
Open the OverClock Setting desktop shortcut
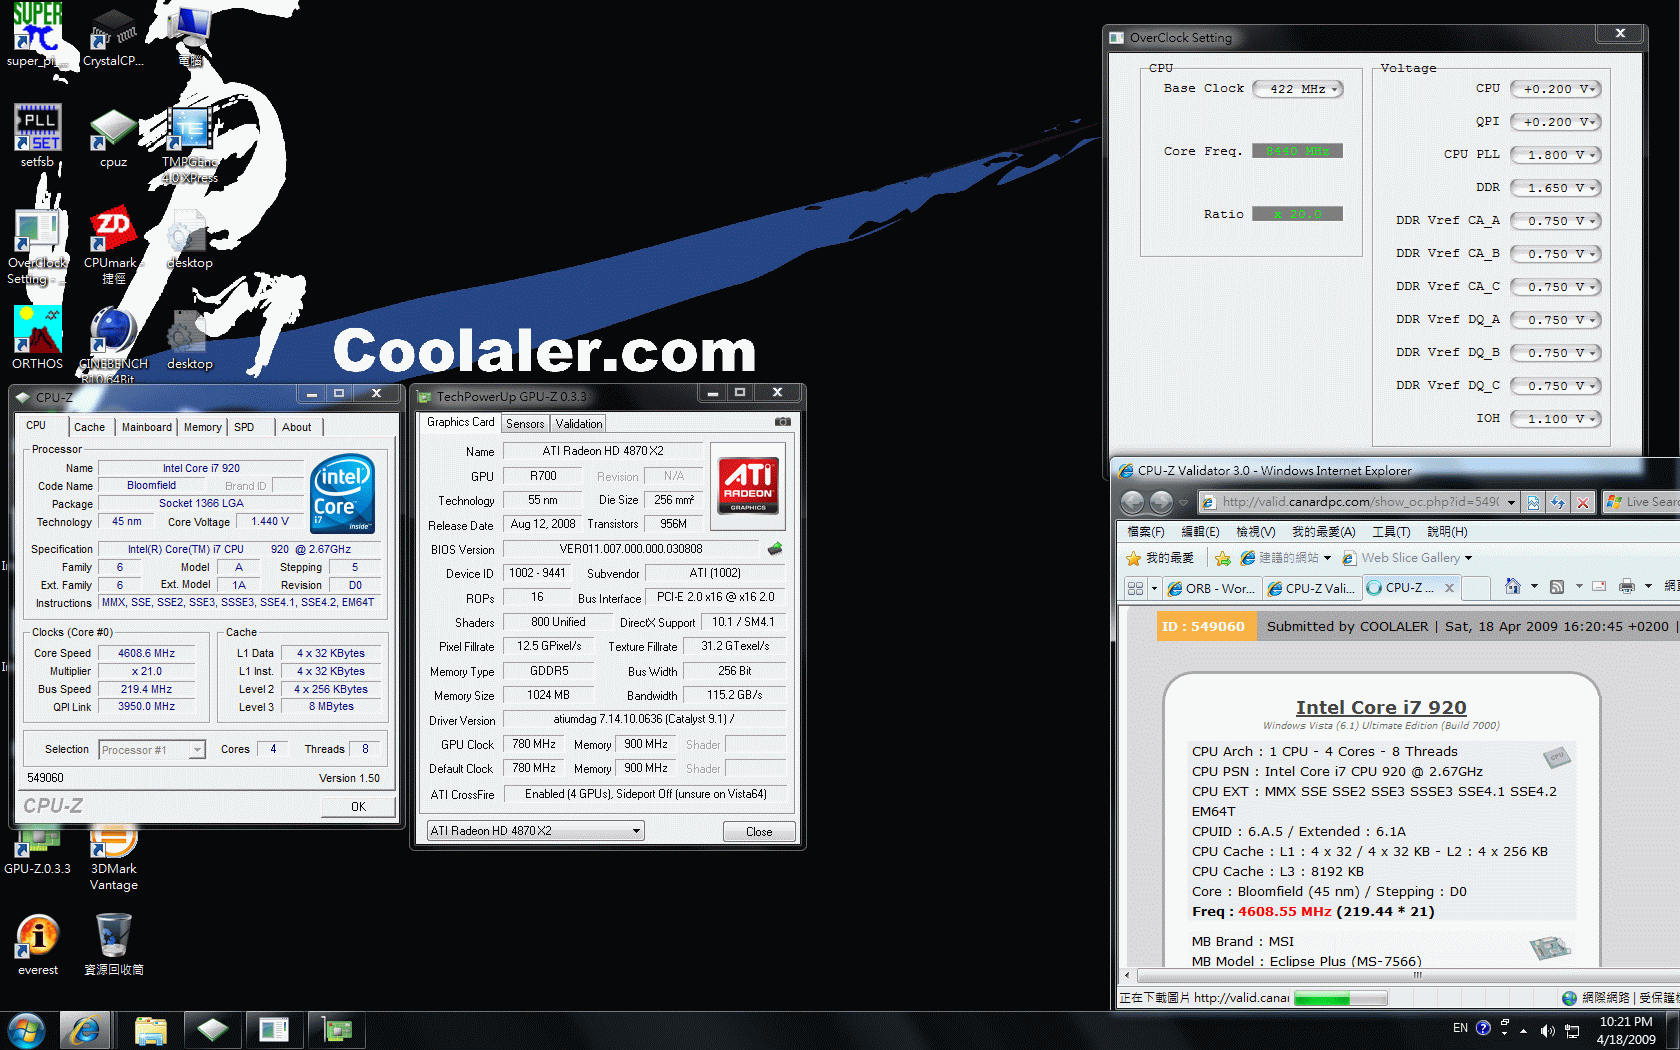coord(37,248)
